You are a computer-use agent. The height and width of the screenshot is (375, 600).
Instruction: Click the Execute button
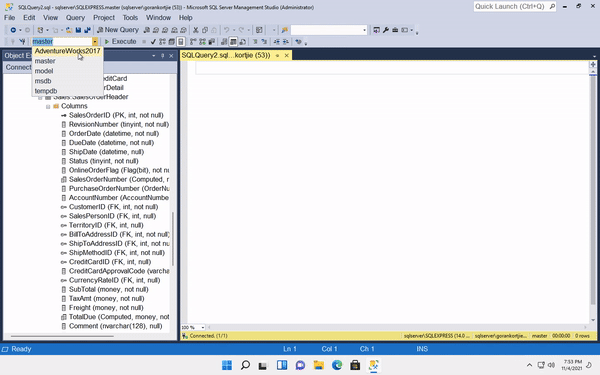coord(121,41)
